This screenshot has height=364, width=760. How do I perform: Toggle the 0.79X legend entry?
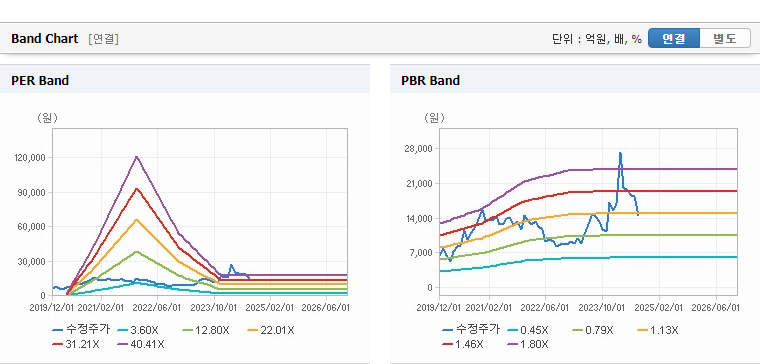click(592, 330)
